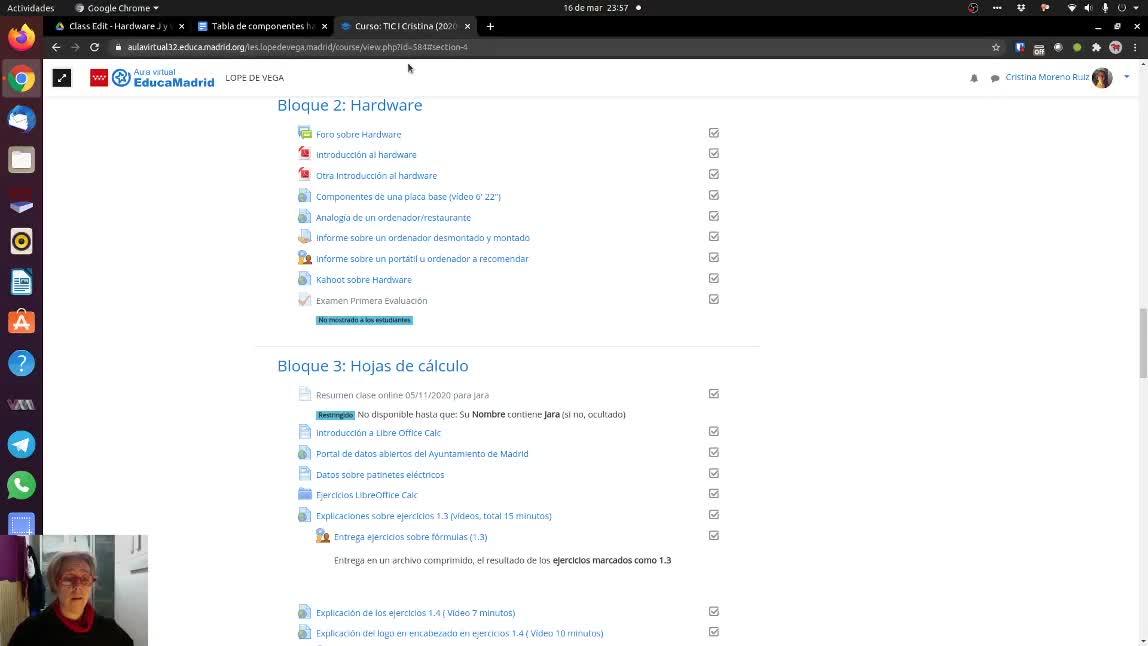The image size is (1148, 646).
Task: Click the Bloque 2: Hardware heading
Action: (349, 105)
